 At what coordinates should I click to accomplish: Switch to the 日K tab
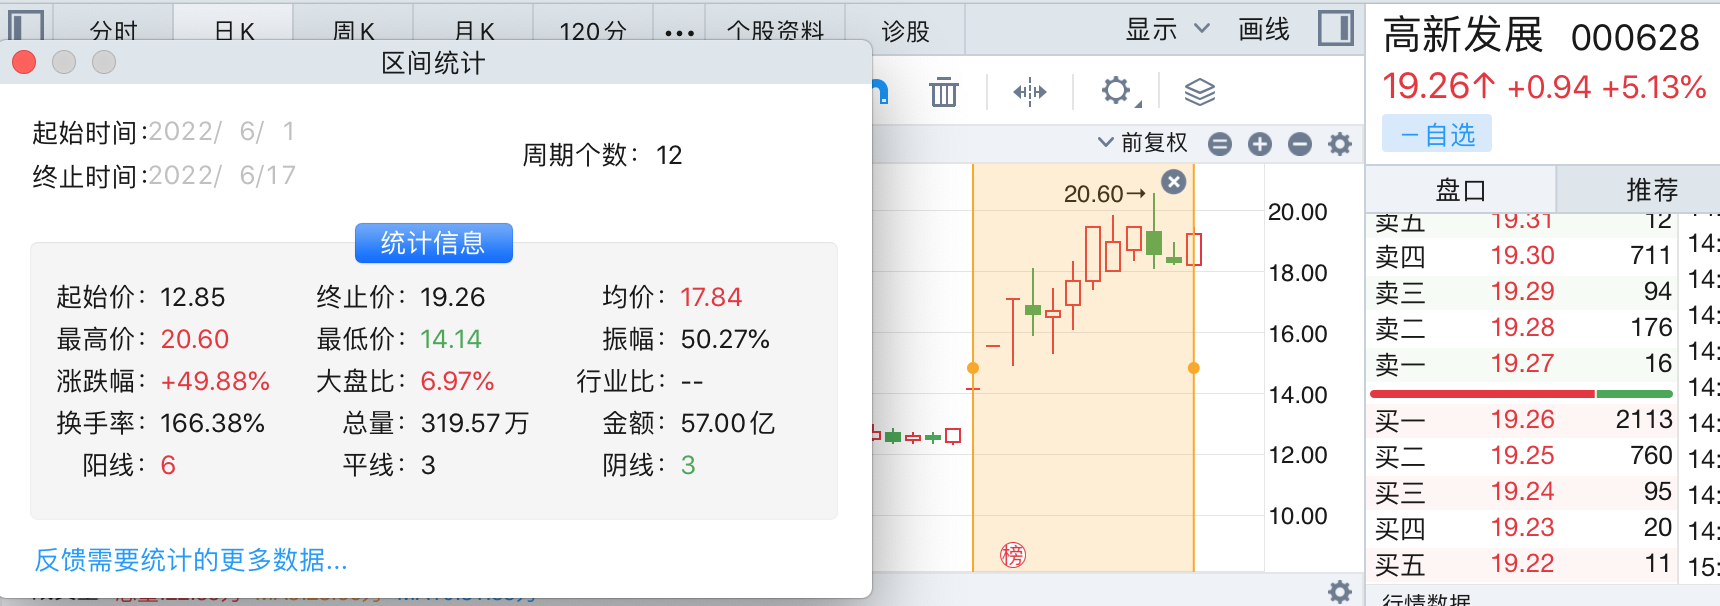click(x=234, y=30)
